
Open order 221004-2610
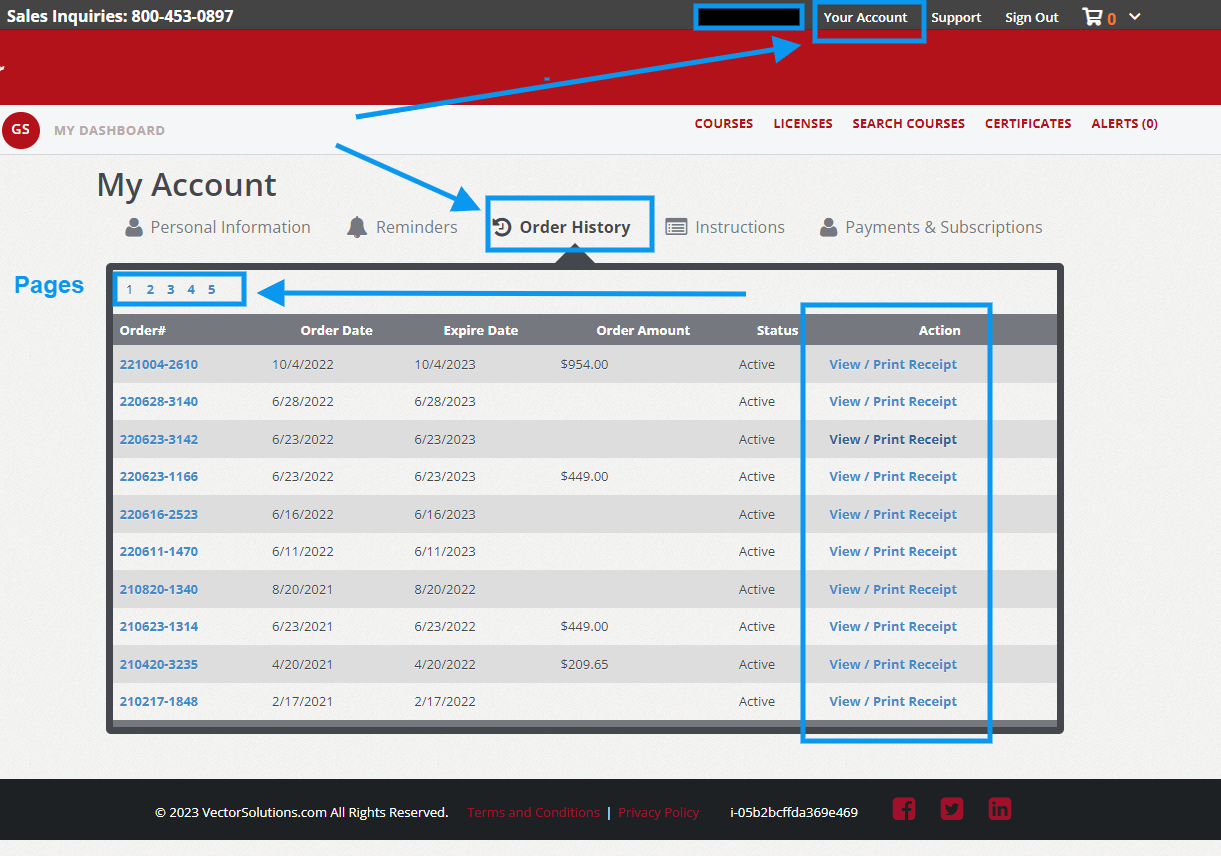(x=158, y=364)
